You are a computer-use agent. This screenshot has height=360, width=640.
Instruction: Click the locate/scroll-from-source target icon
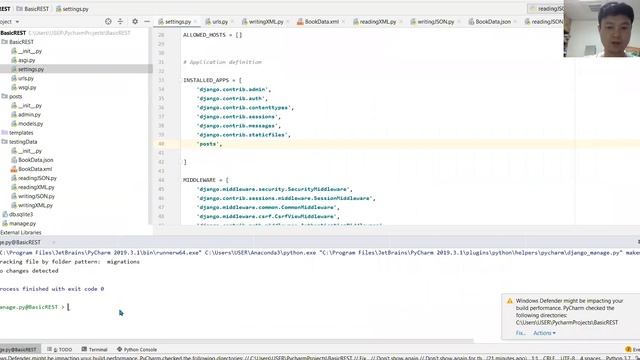click(x=108, y=22)
